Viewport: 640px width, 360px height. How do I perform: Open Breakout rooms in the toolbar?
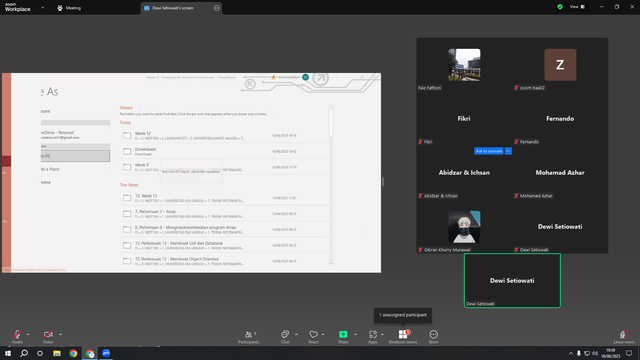403,336
